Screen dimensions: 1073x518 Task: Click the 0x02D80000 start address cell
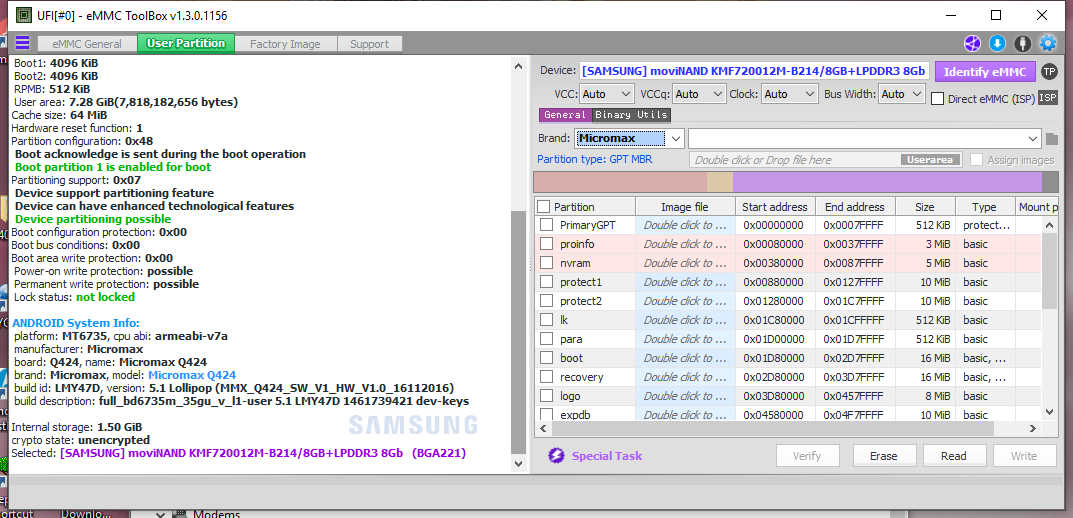[775, 377]
